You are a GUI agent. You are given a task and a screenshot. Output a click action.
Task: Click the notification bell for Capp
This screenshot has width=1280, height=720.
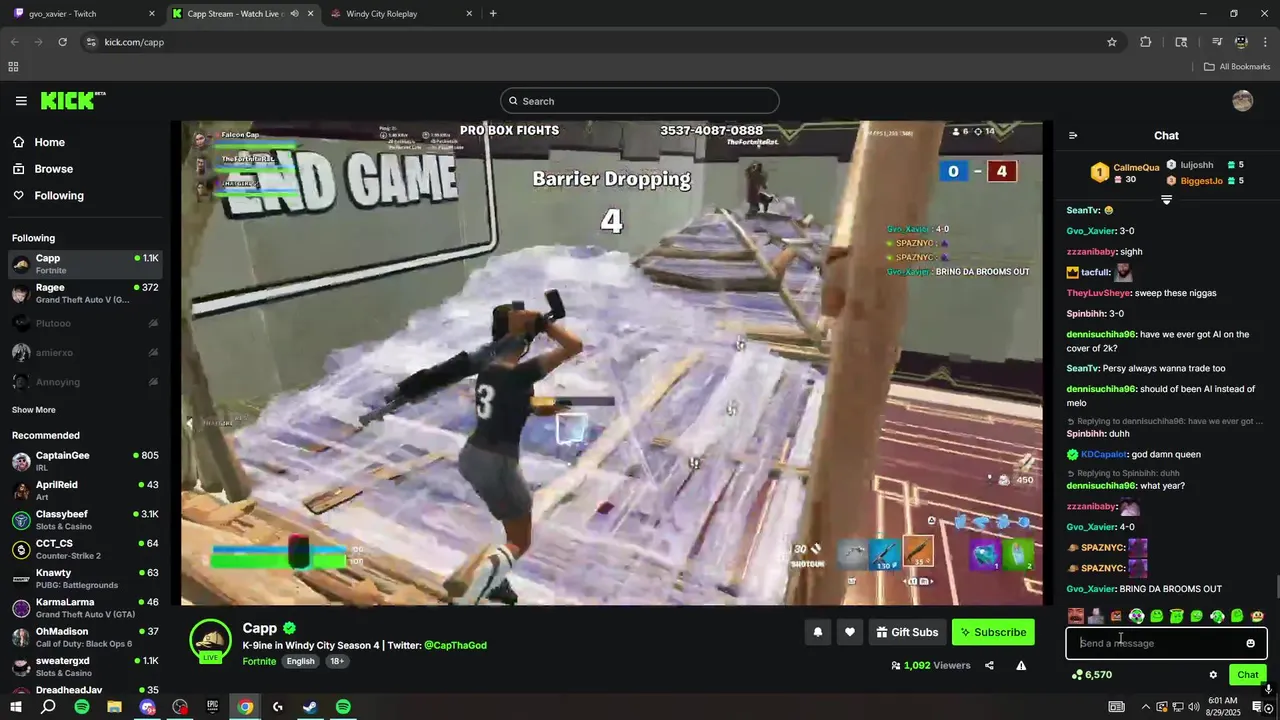click(x=817, y=632)
